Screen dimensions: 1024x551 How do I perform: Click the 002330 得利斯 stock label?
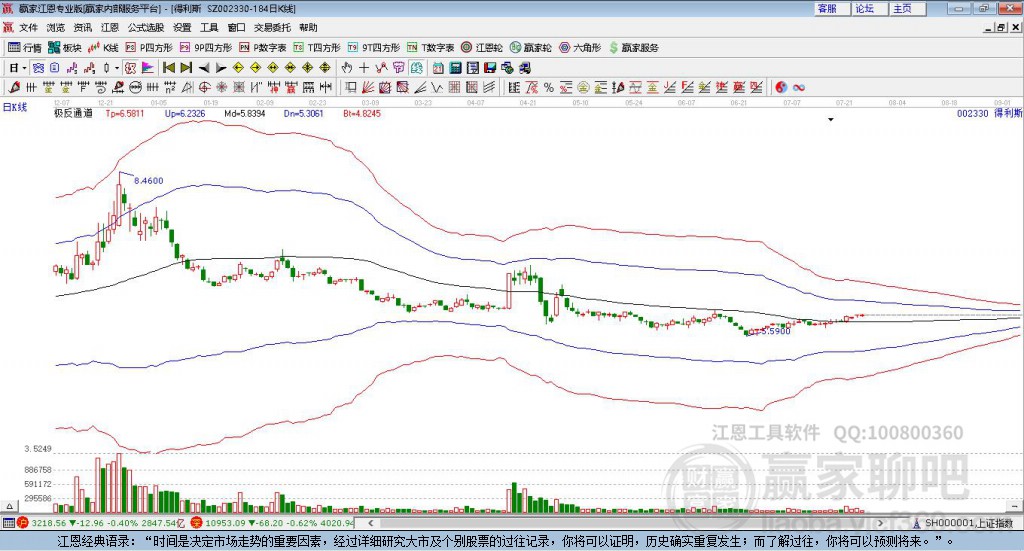click(x=989, y=114)
